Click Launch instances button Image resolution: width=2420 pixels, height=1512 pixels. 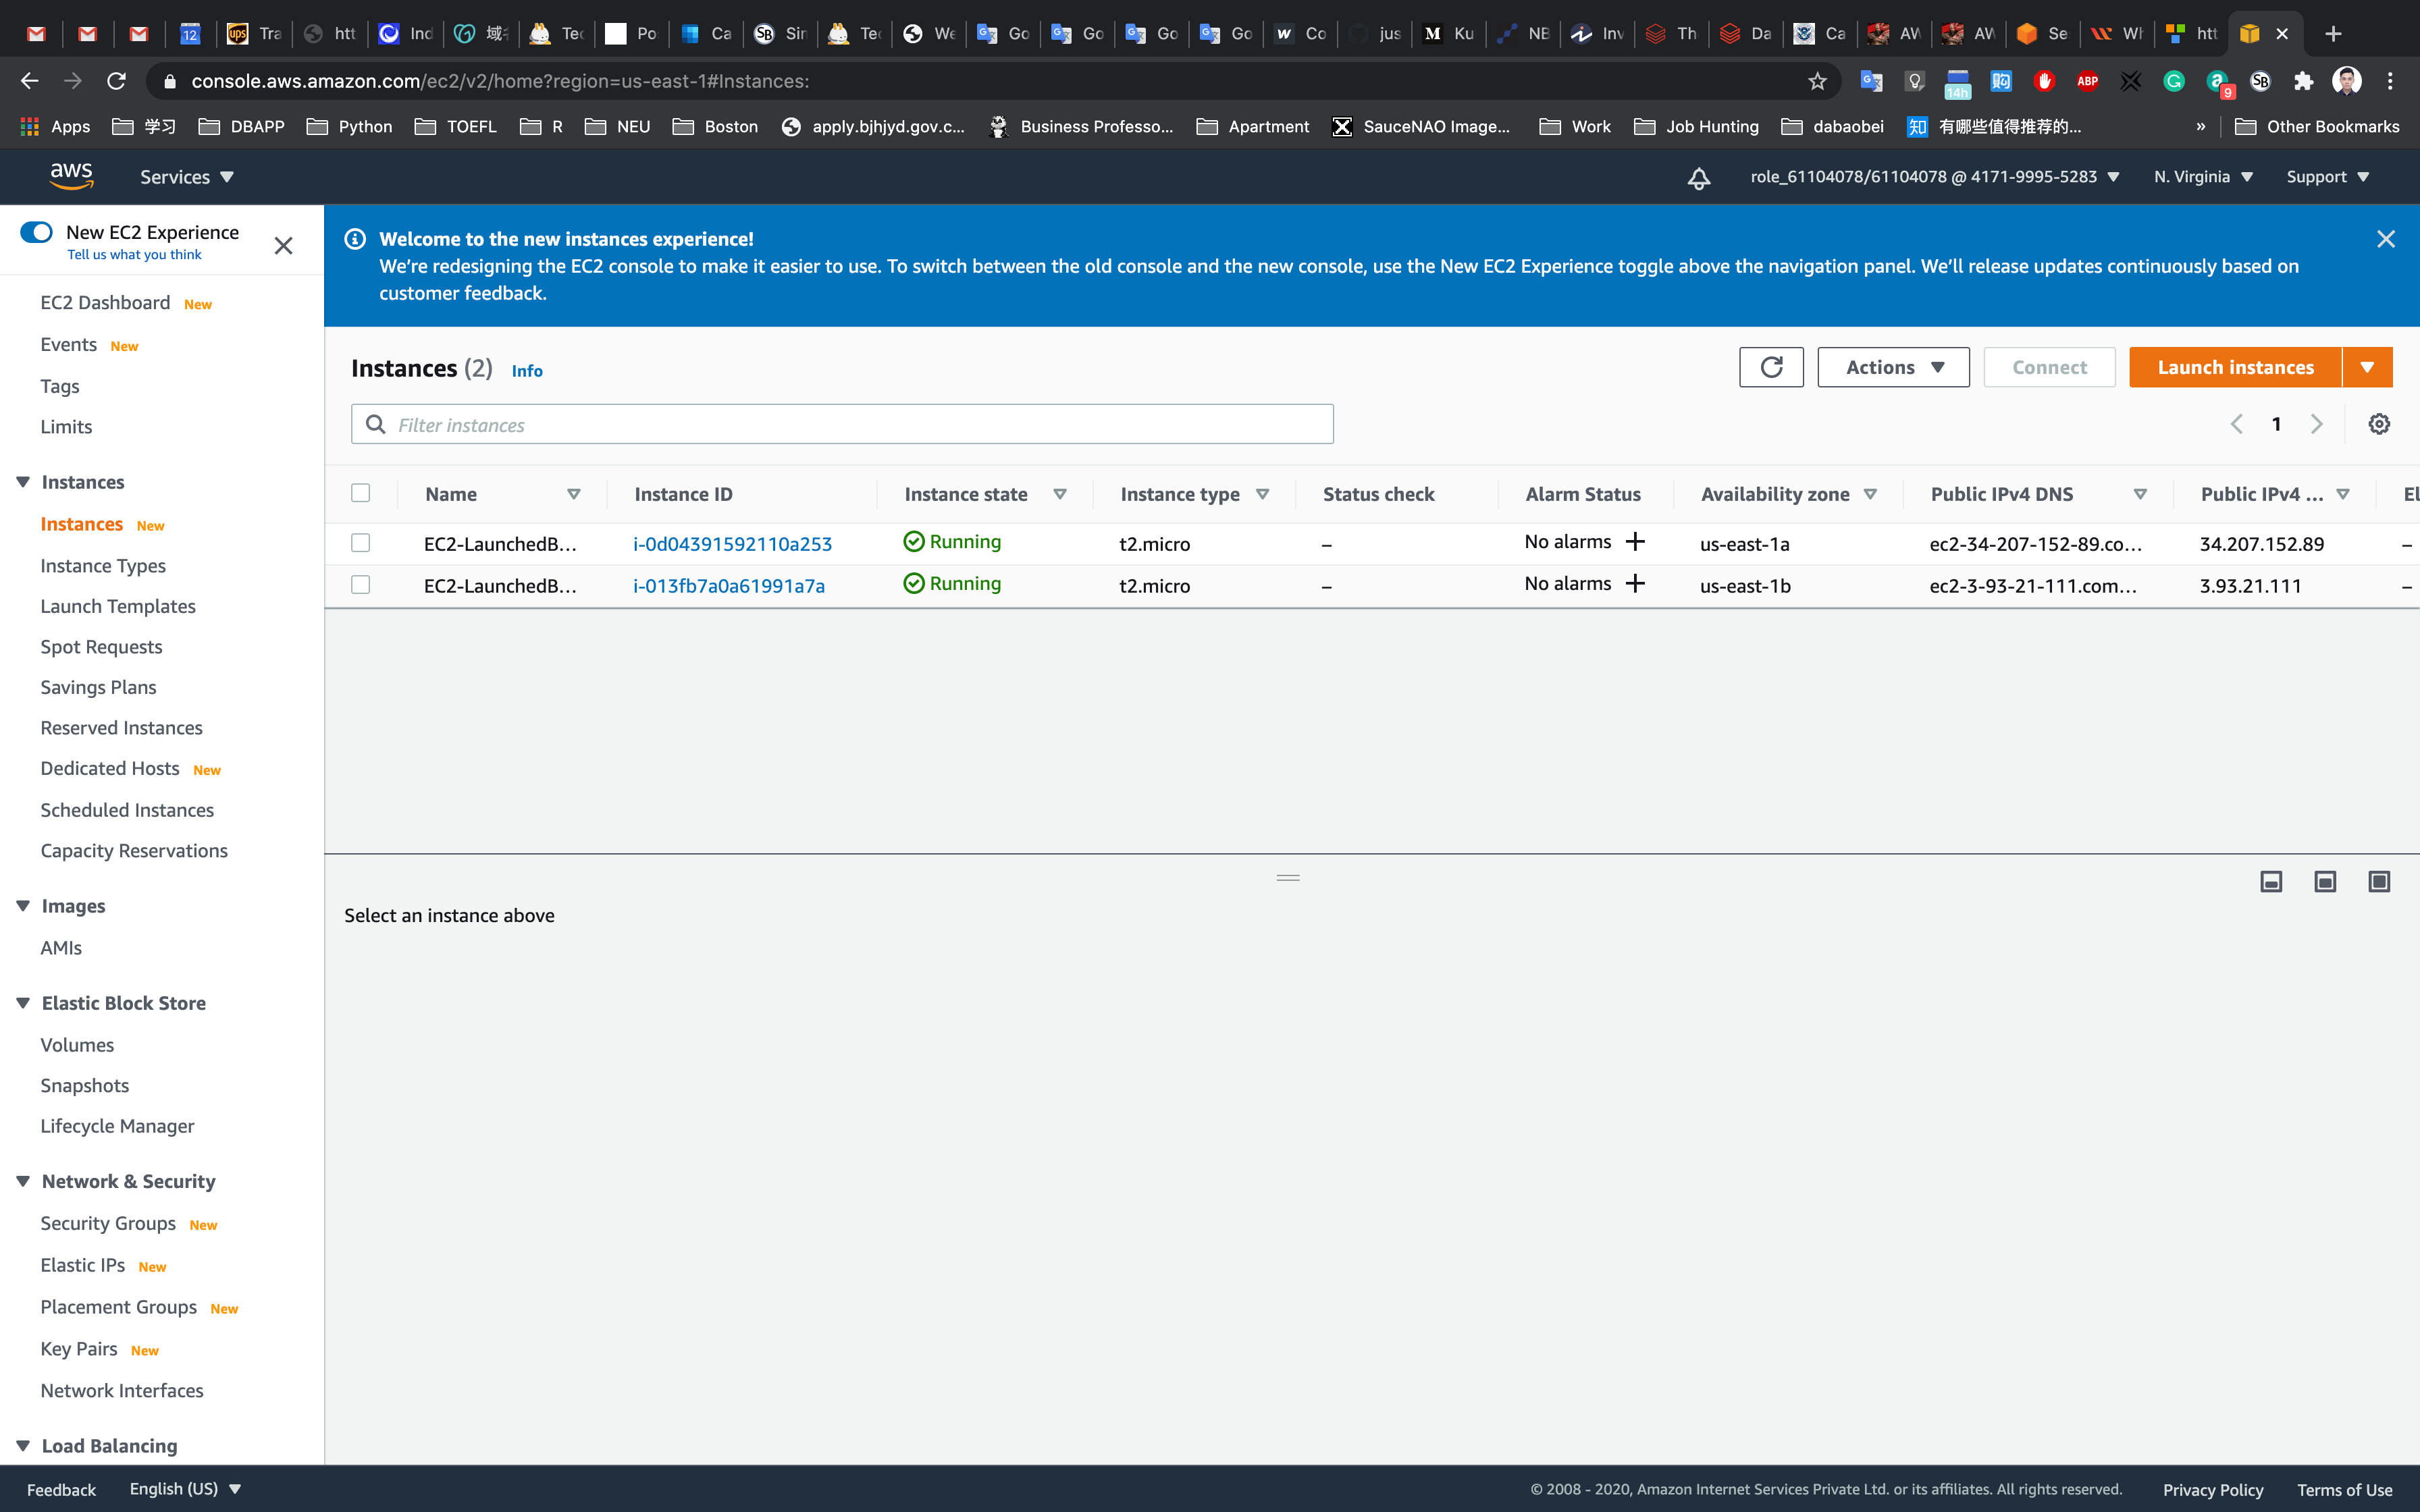pyautogui.click(x=2235, y=367)
